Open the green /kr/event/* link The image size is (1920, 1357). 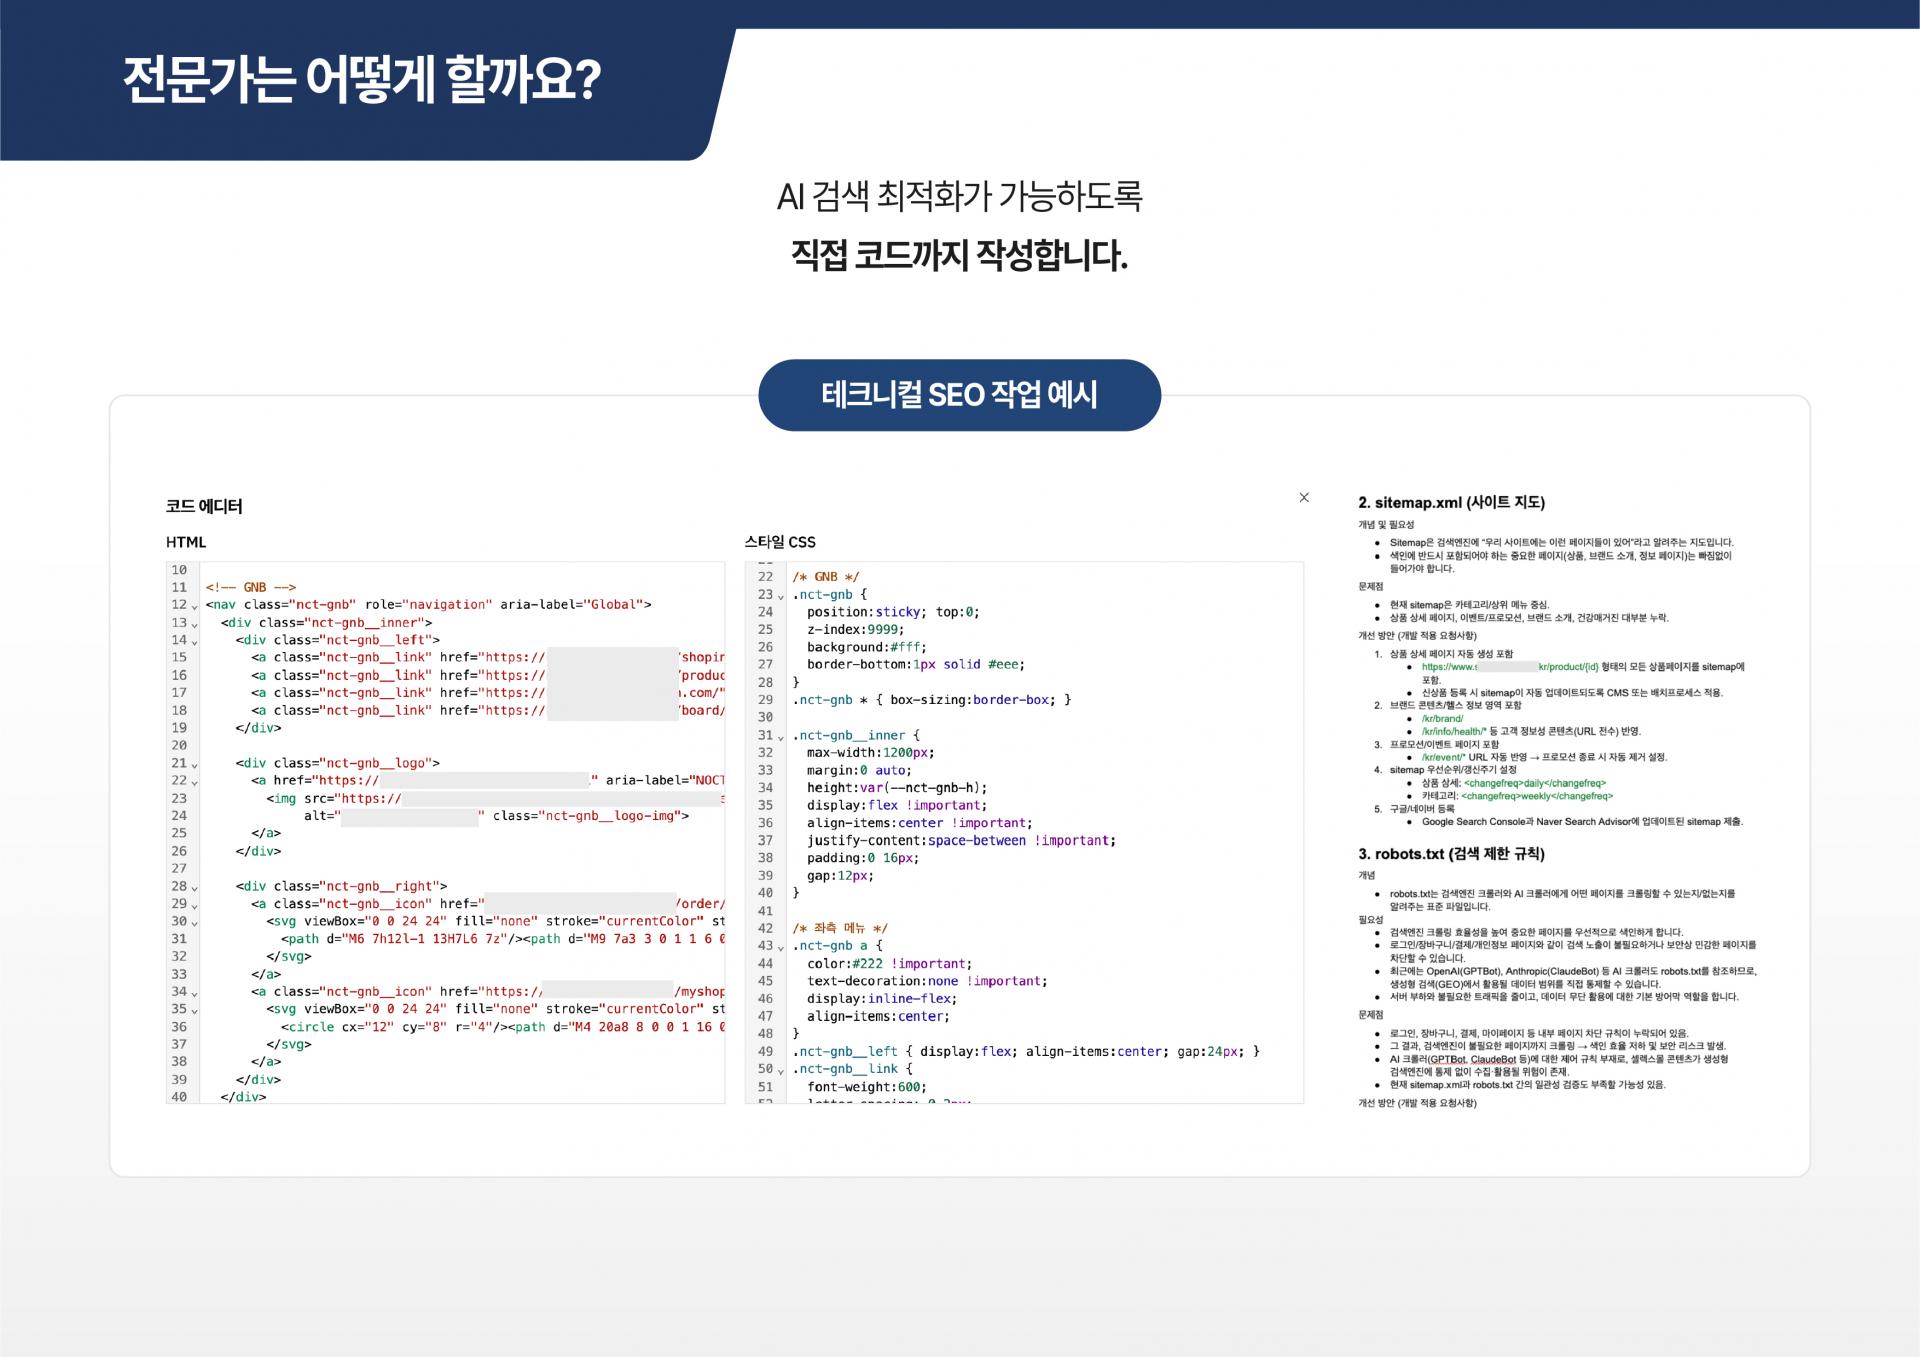point(1444,757)
